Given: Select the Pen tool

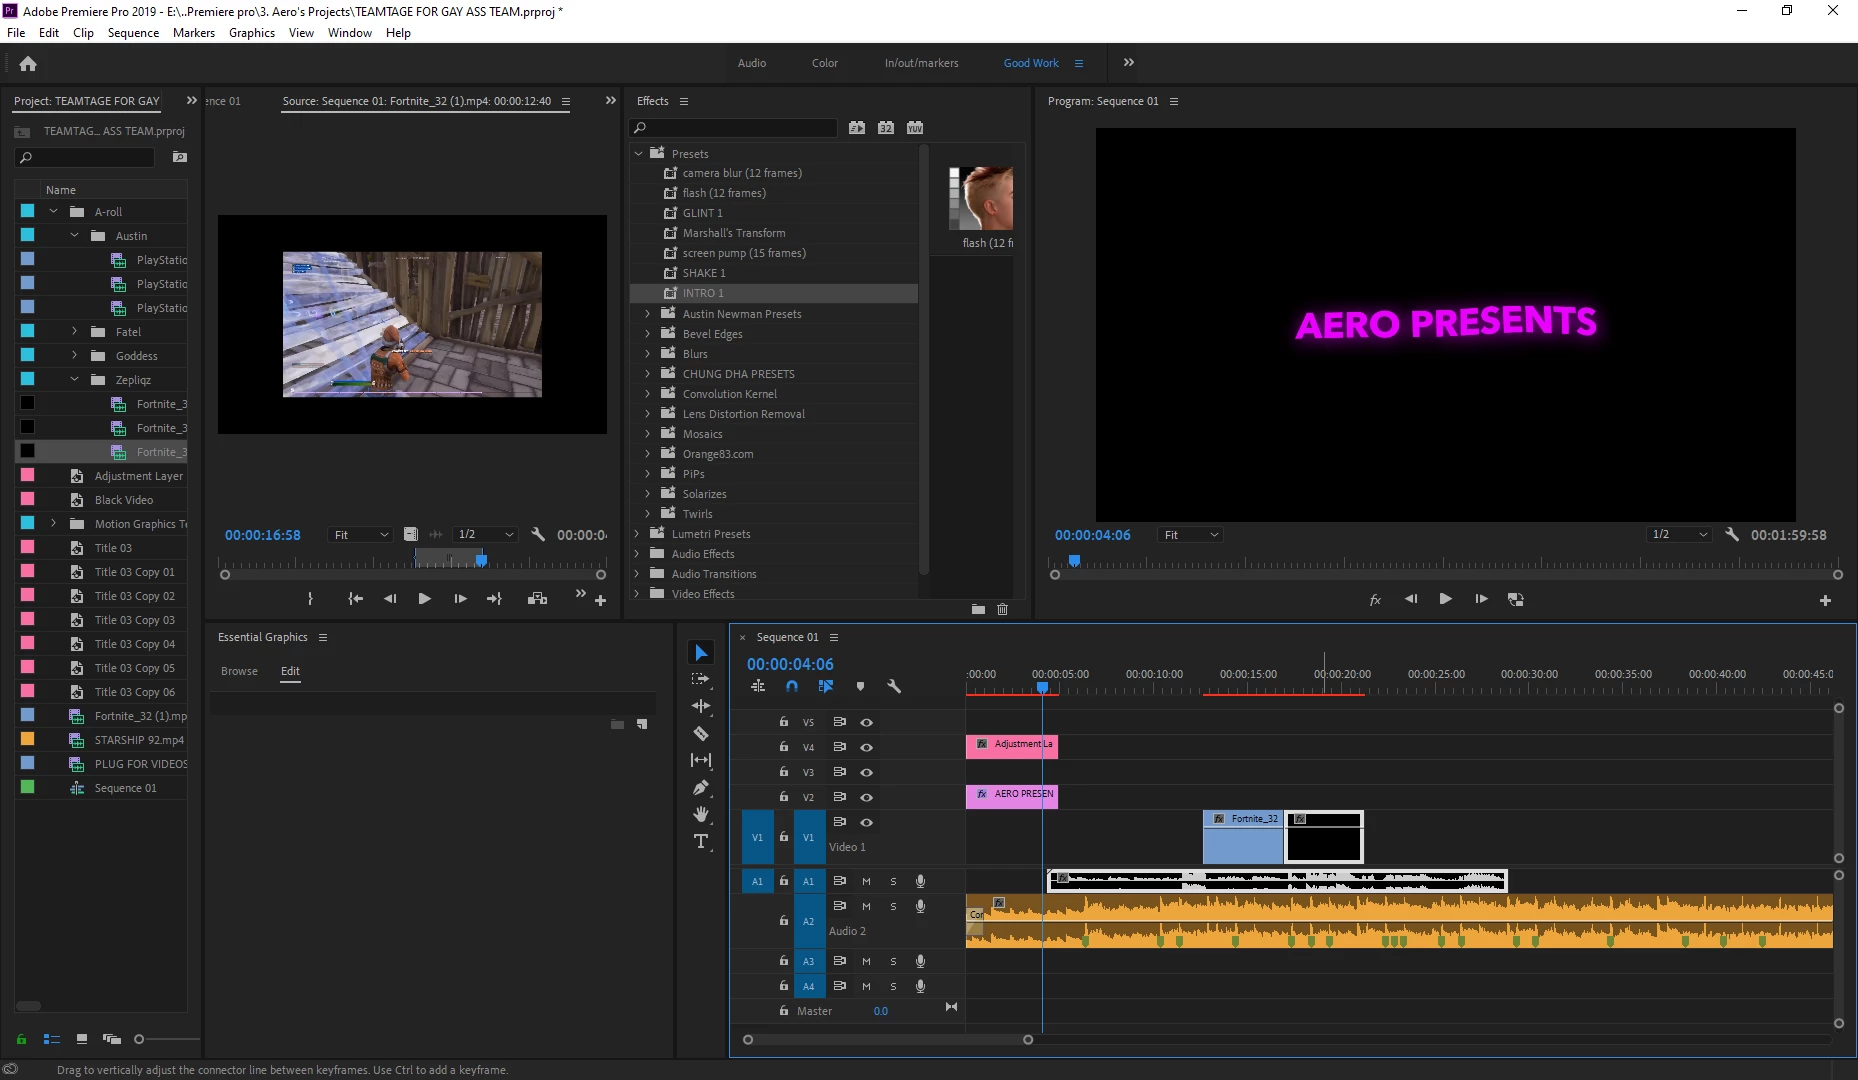Looking at the screenshot, I should click(x=701, y=787).
